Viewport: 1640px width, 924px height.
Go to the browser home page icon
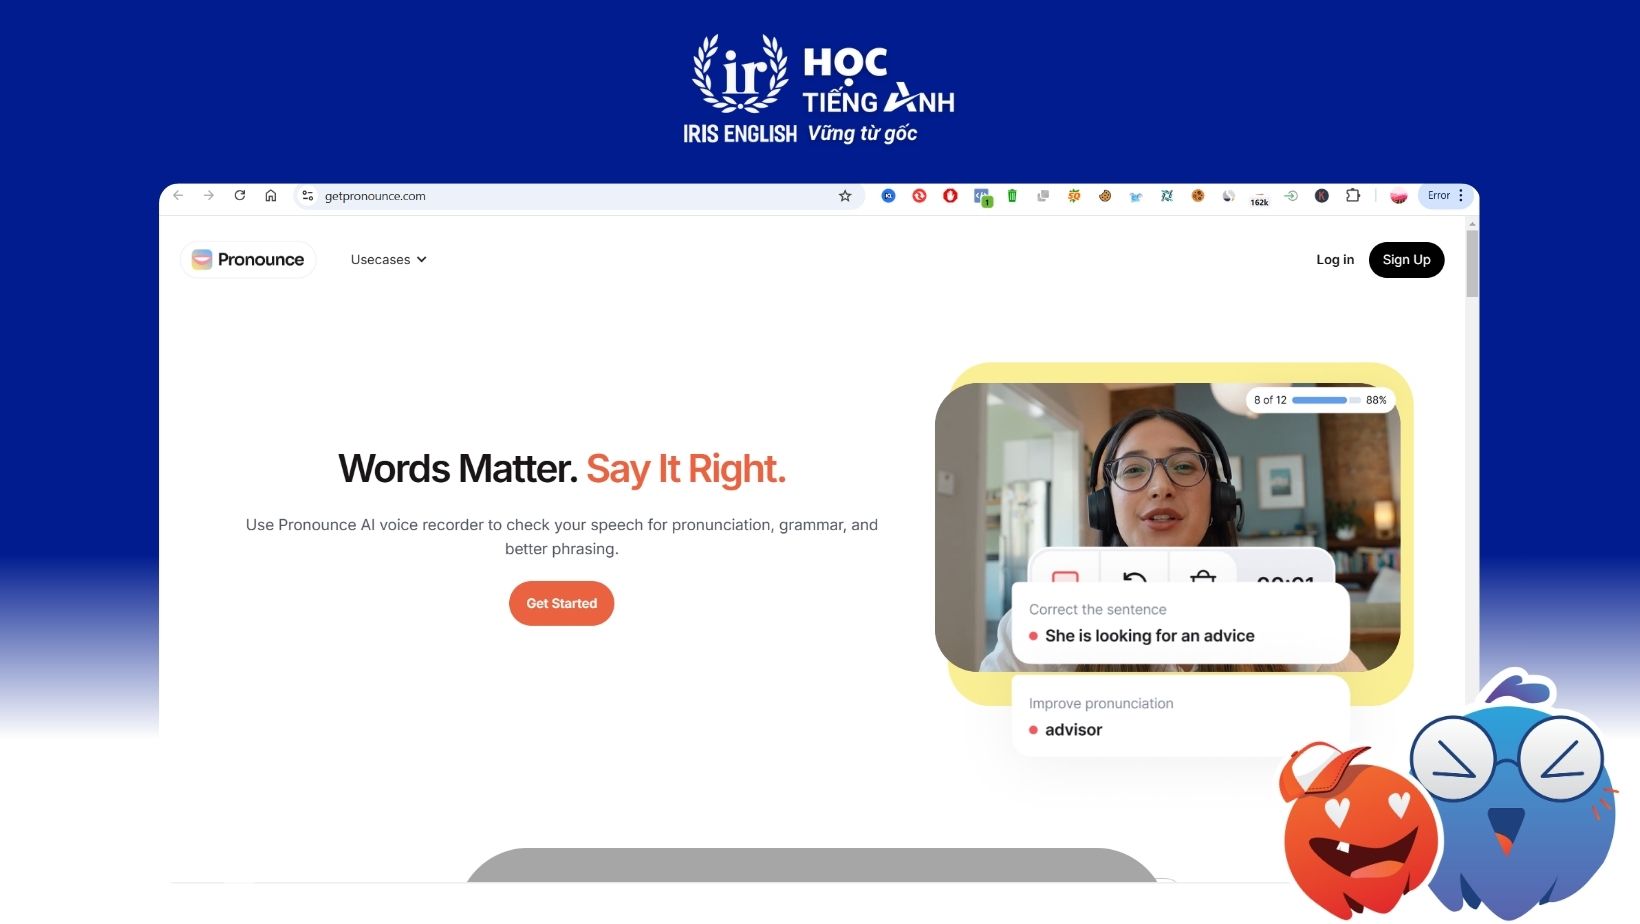point(271,196)
